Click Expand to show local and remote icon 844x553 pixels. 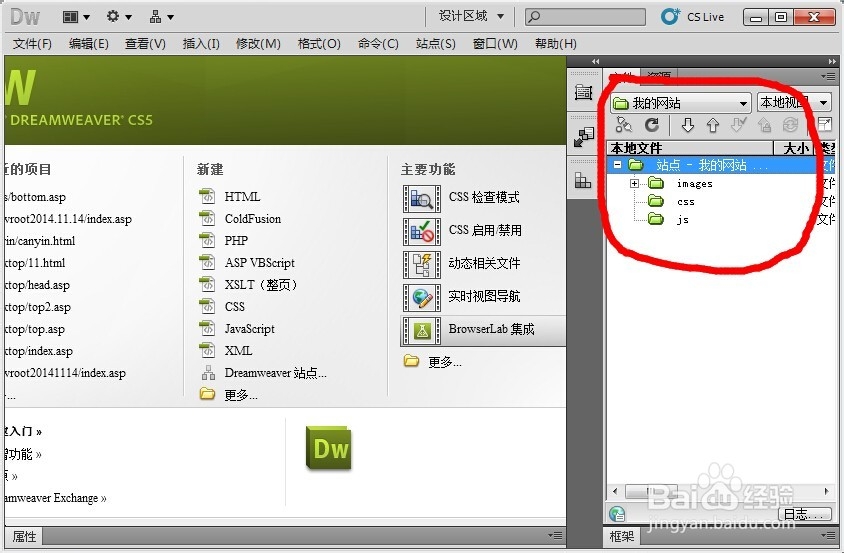[824, 125]
